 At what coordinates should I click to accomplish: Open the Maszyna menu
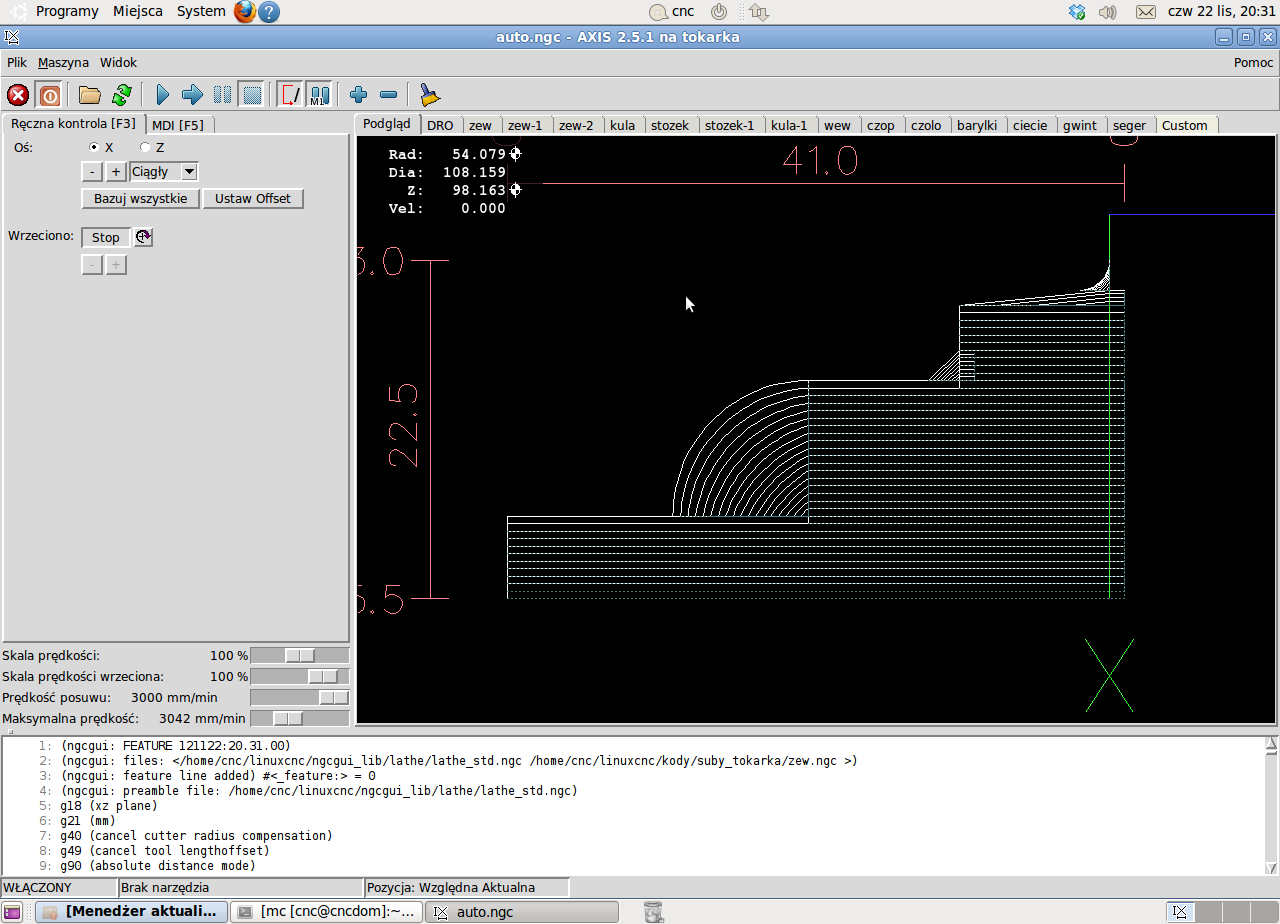click(63, 62)
